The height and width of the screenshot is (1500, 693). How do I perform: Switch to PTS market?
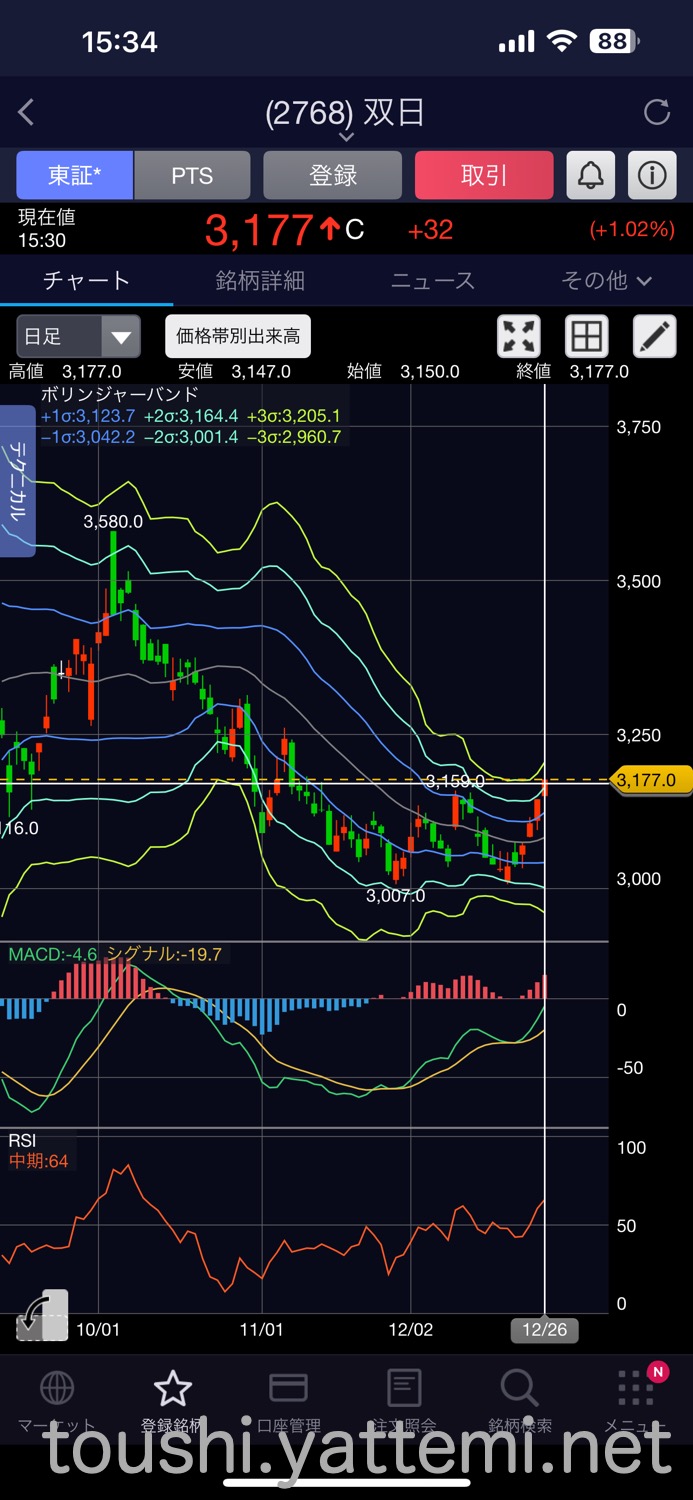point(192,176)
